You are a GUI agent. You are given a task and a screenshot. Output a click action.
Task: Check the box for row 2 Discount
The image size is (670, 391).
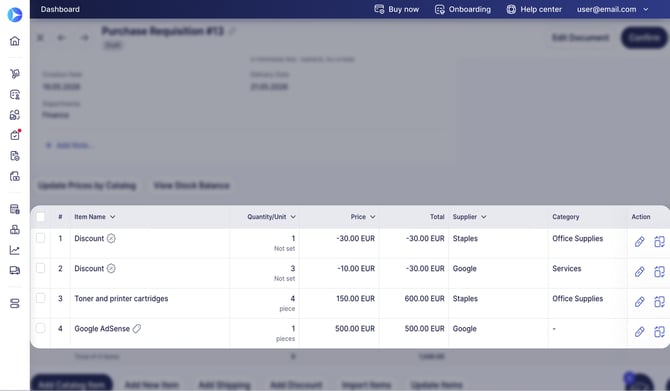coord(41,268)
